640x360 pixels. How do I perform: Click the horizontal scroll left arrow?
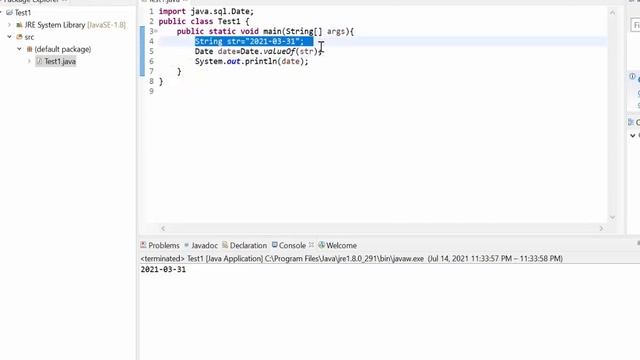click(163, 229)
